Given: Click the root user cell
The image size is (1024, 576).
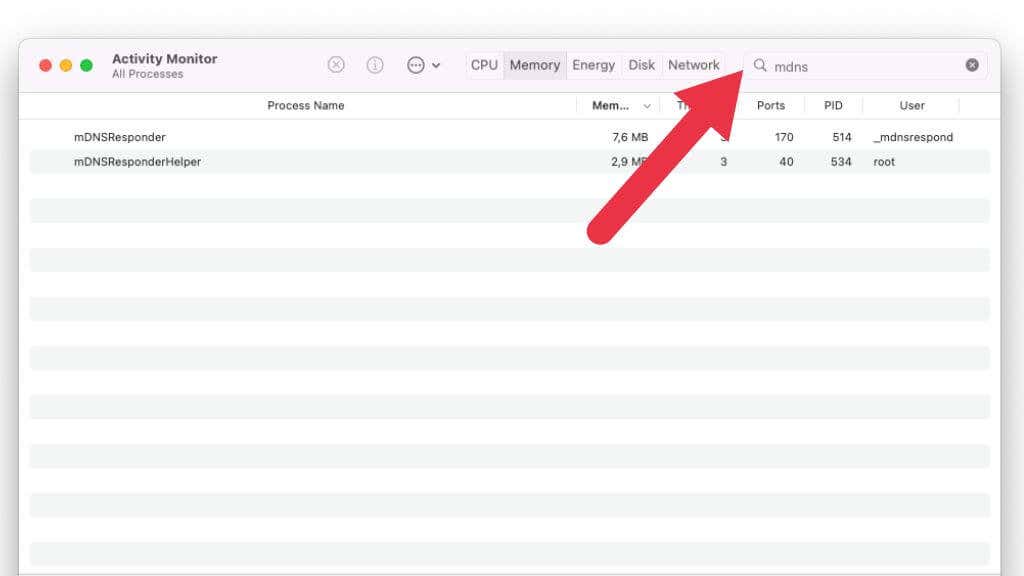Looking at the screenshot, I should coord(884,161).
